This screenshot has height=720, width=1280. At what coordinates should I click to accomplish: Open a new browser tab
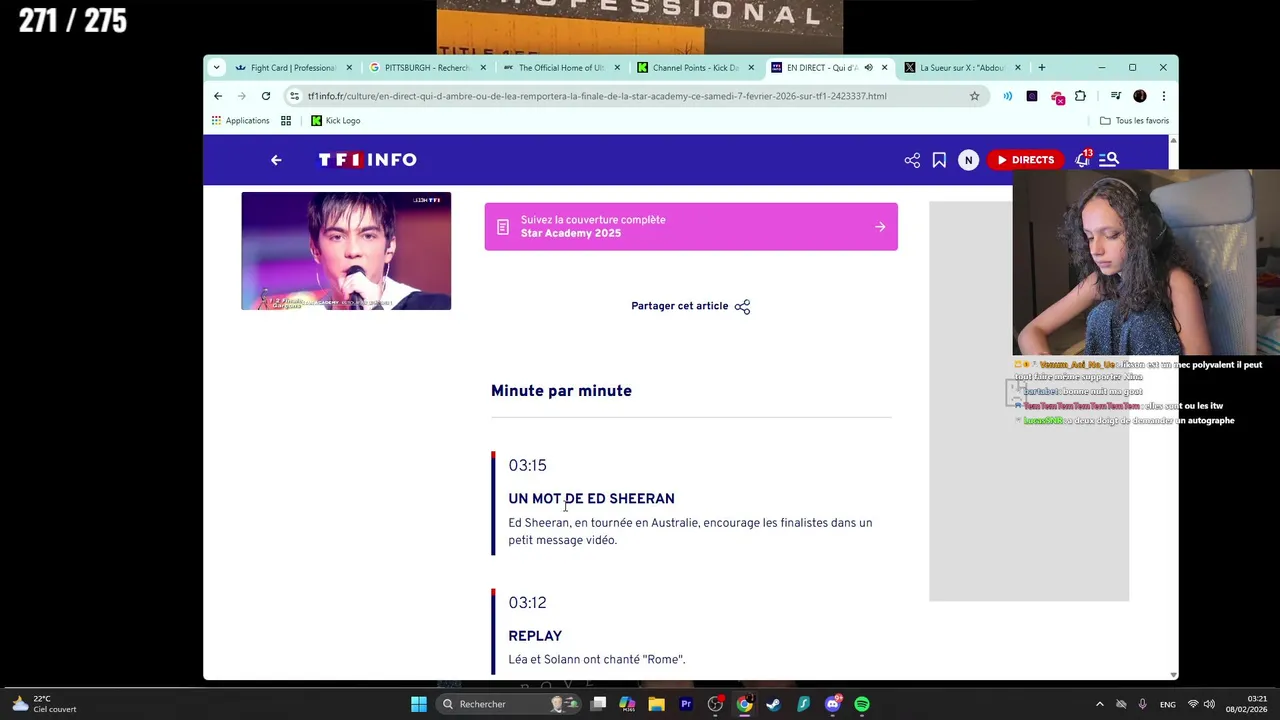tap(1042, 68)
